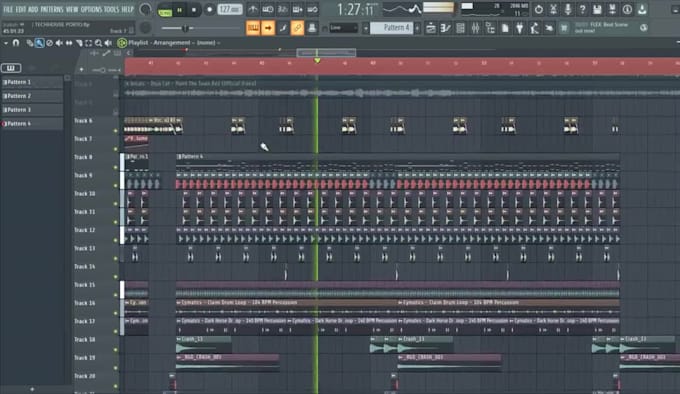Click the playhead marker on timeline
680x394 pixels.
tap(317, 61)
